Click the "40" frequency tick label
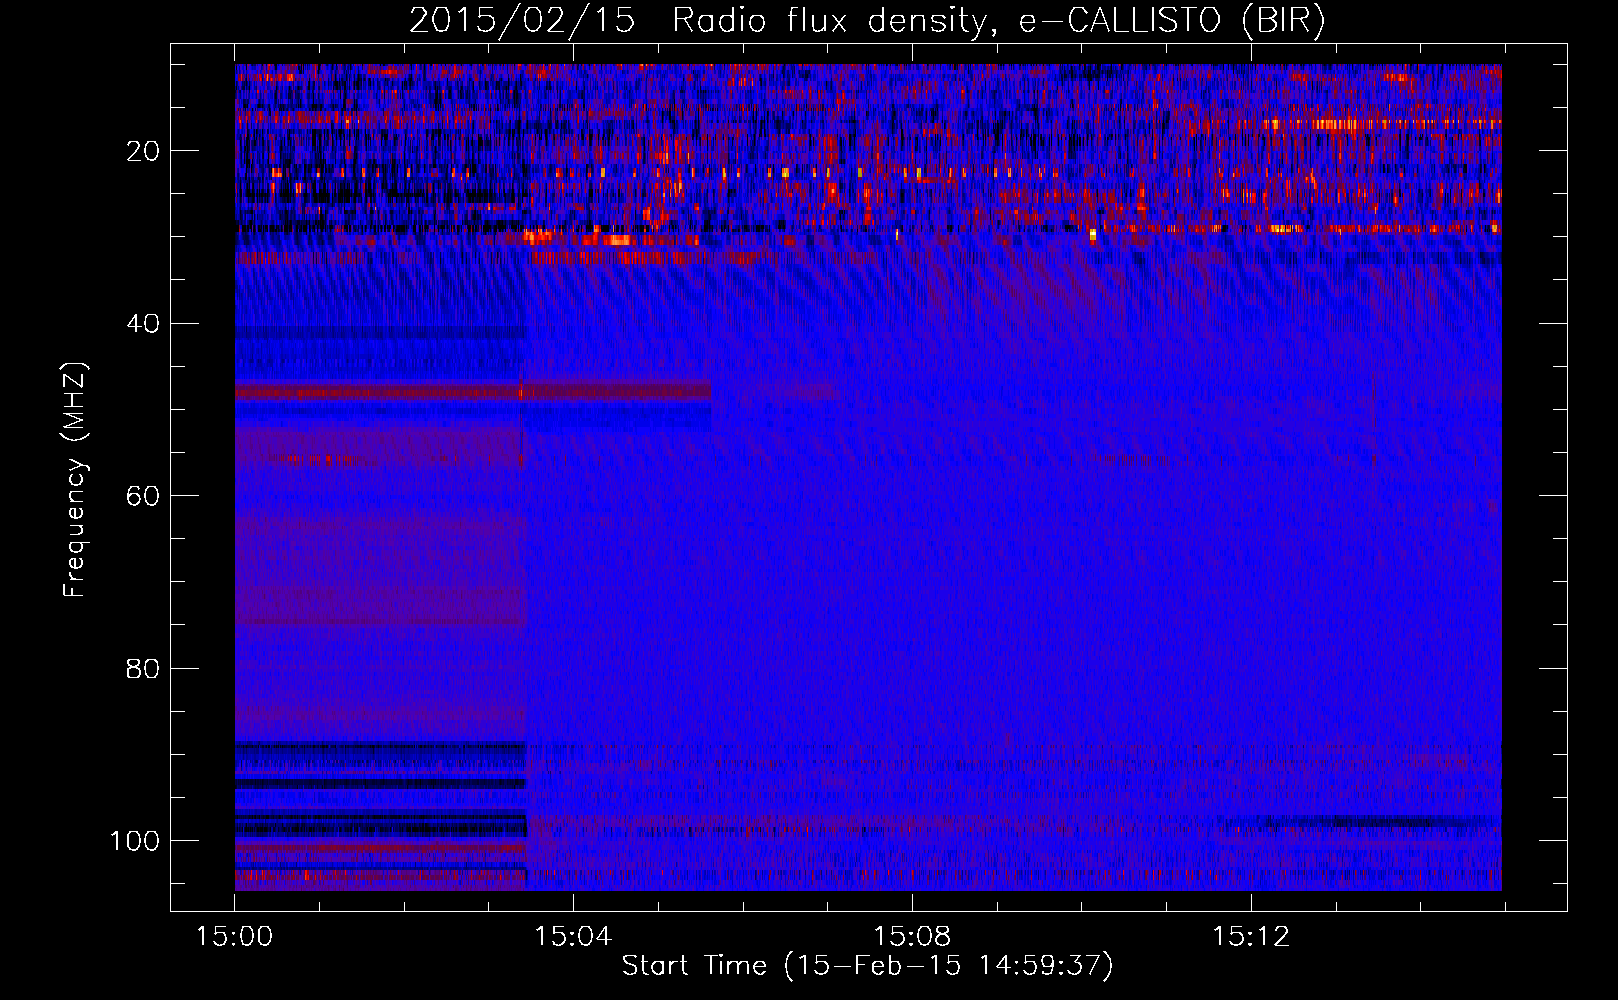Screen dimensions: 1618x1000 point(143,323)
